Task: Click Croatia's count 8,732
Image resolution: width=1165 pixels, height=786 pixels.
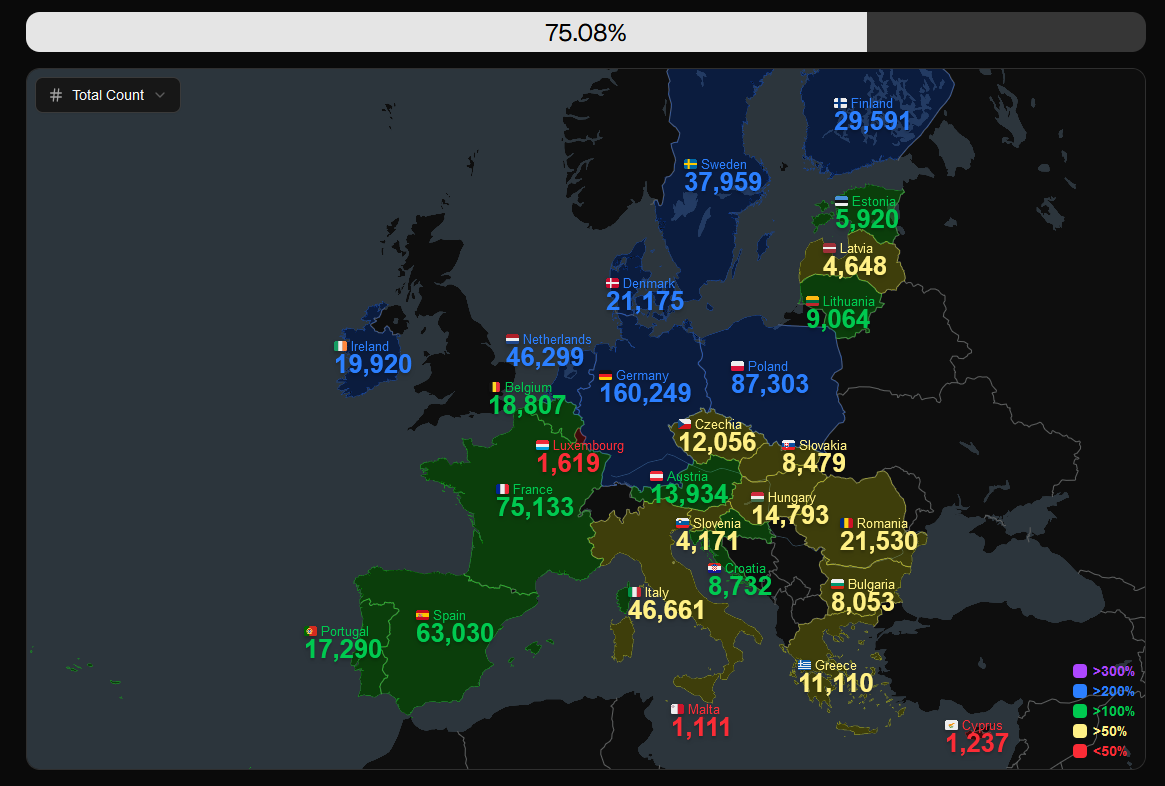Action: coord(740,586)
